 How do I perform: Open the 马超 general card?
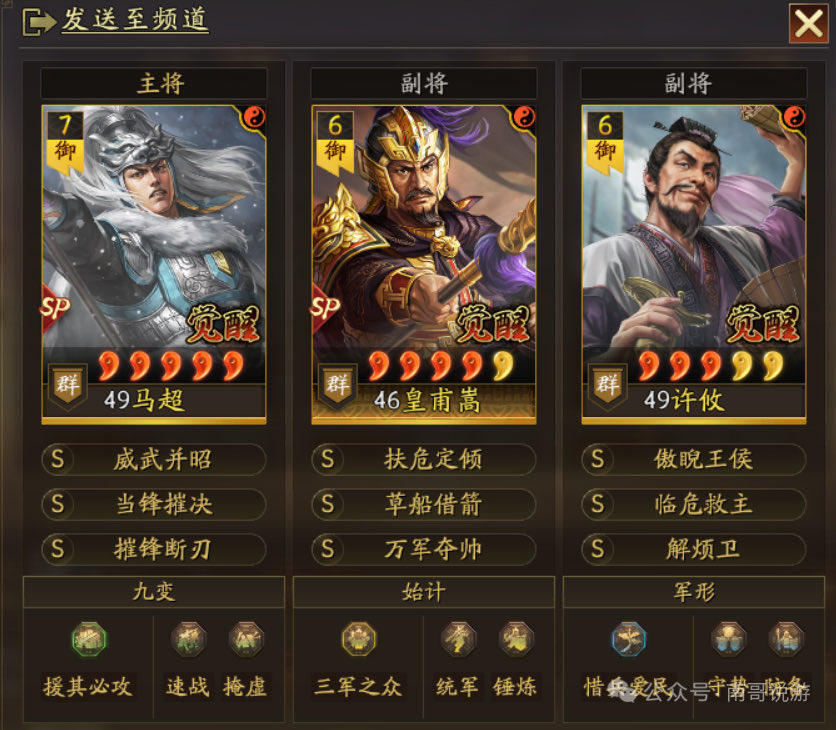(154, 264)
